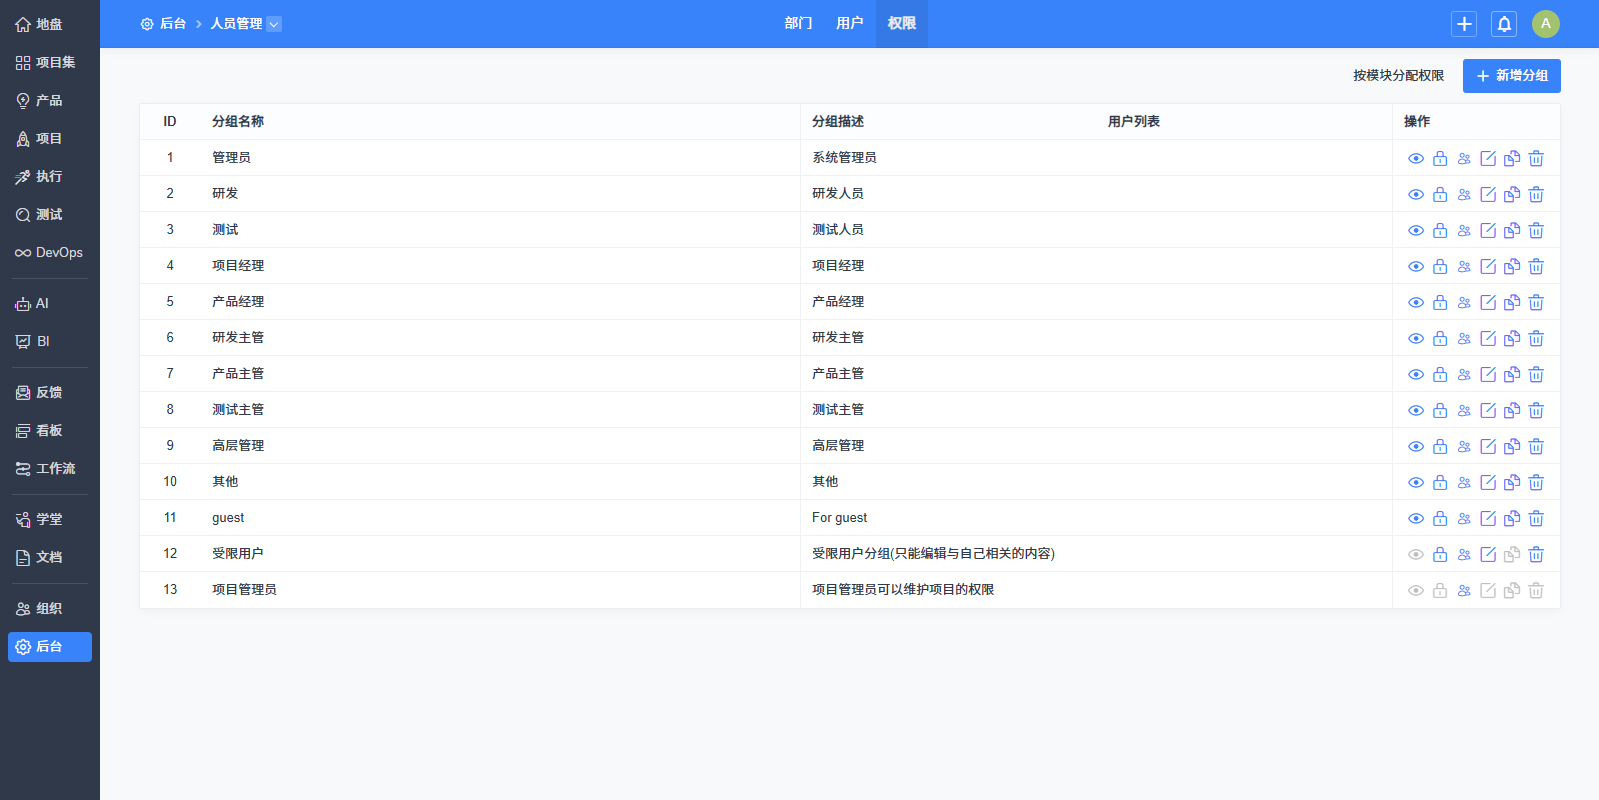Click the lock icon for 受限用户 group
Image resolution: width=1599 pixels, height=800 pixels.
(1440, 554)
